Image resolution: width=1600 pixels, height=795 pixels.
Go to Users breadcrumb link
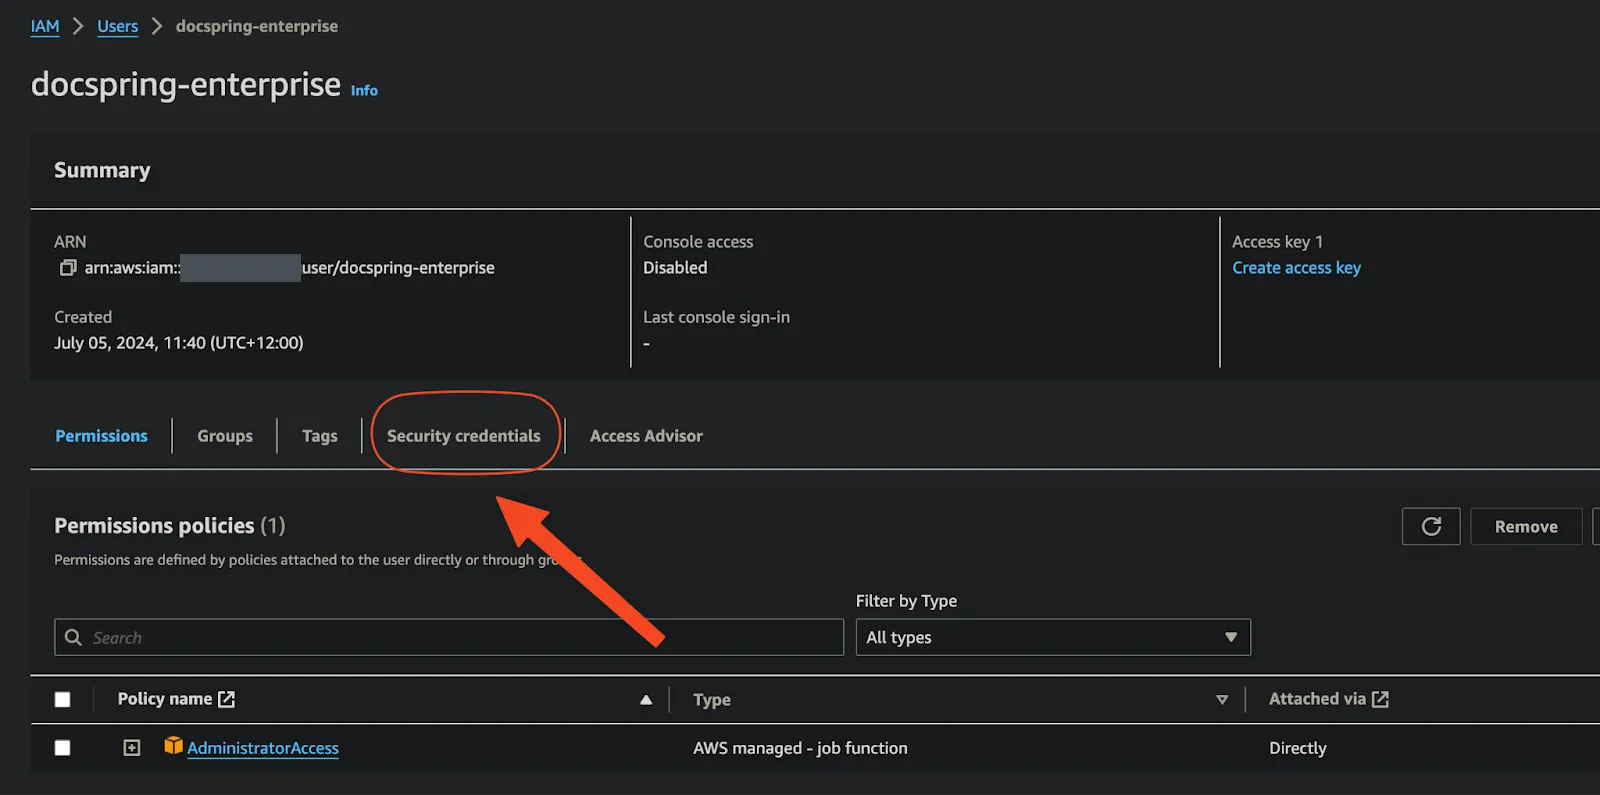(118, 26)
